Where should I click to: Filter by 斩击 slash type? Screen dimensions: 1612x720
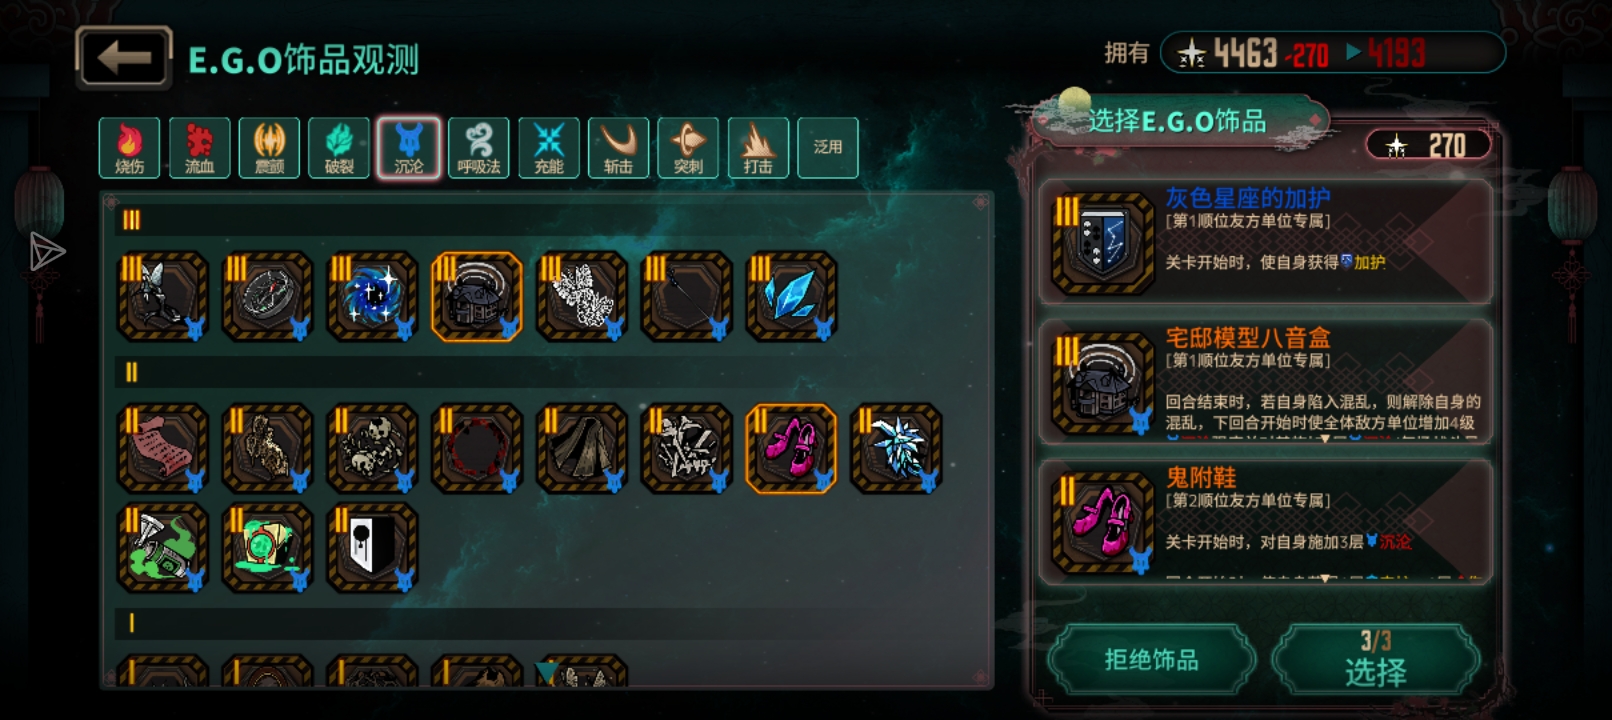(x=619, y=148)
